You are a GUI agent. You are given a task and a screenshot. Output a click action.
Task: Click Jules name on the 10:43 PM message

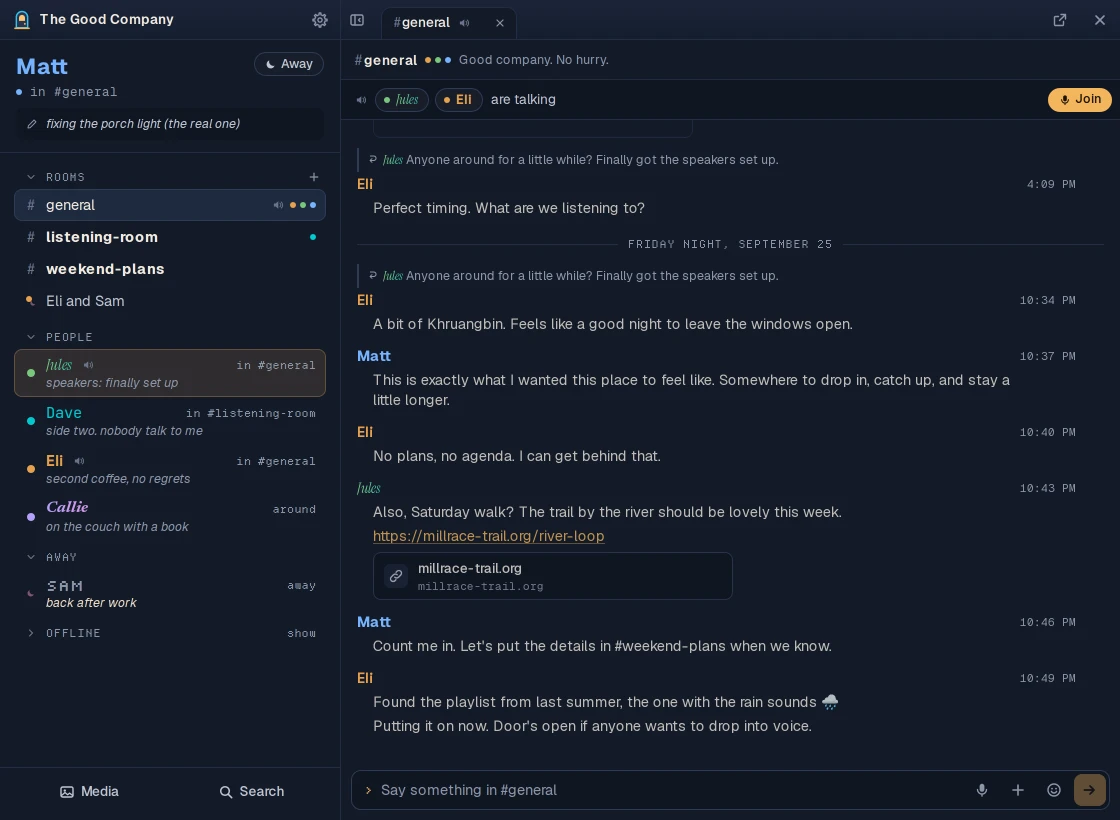(369, 488)
